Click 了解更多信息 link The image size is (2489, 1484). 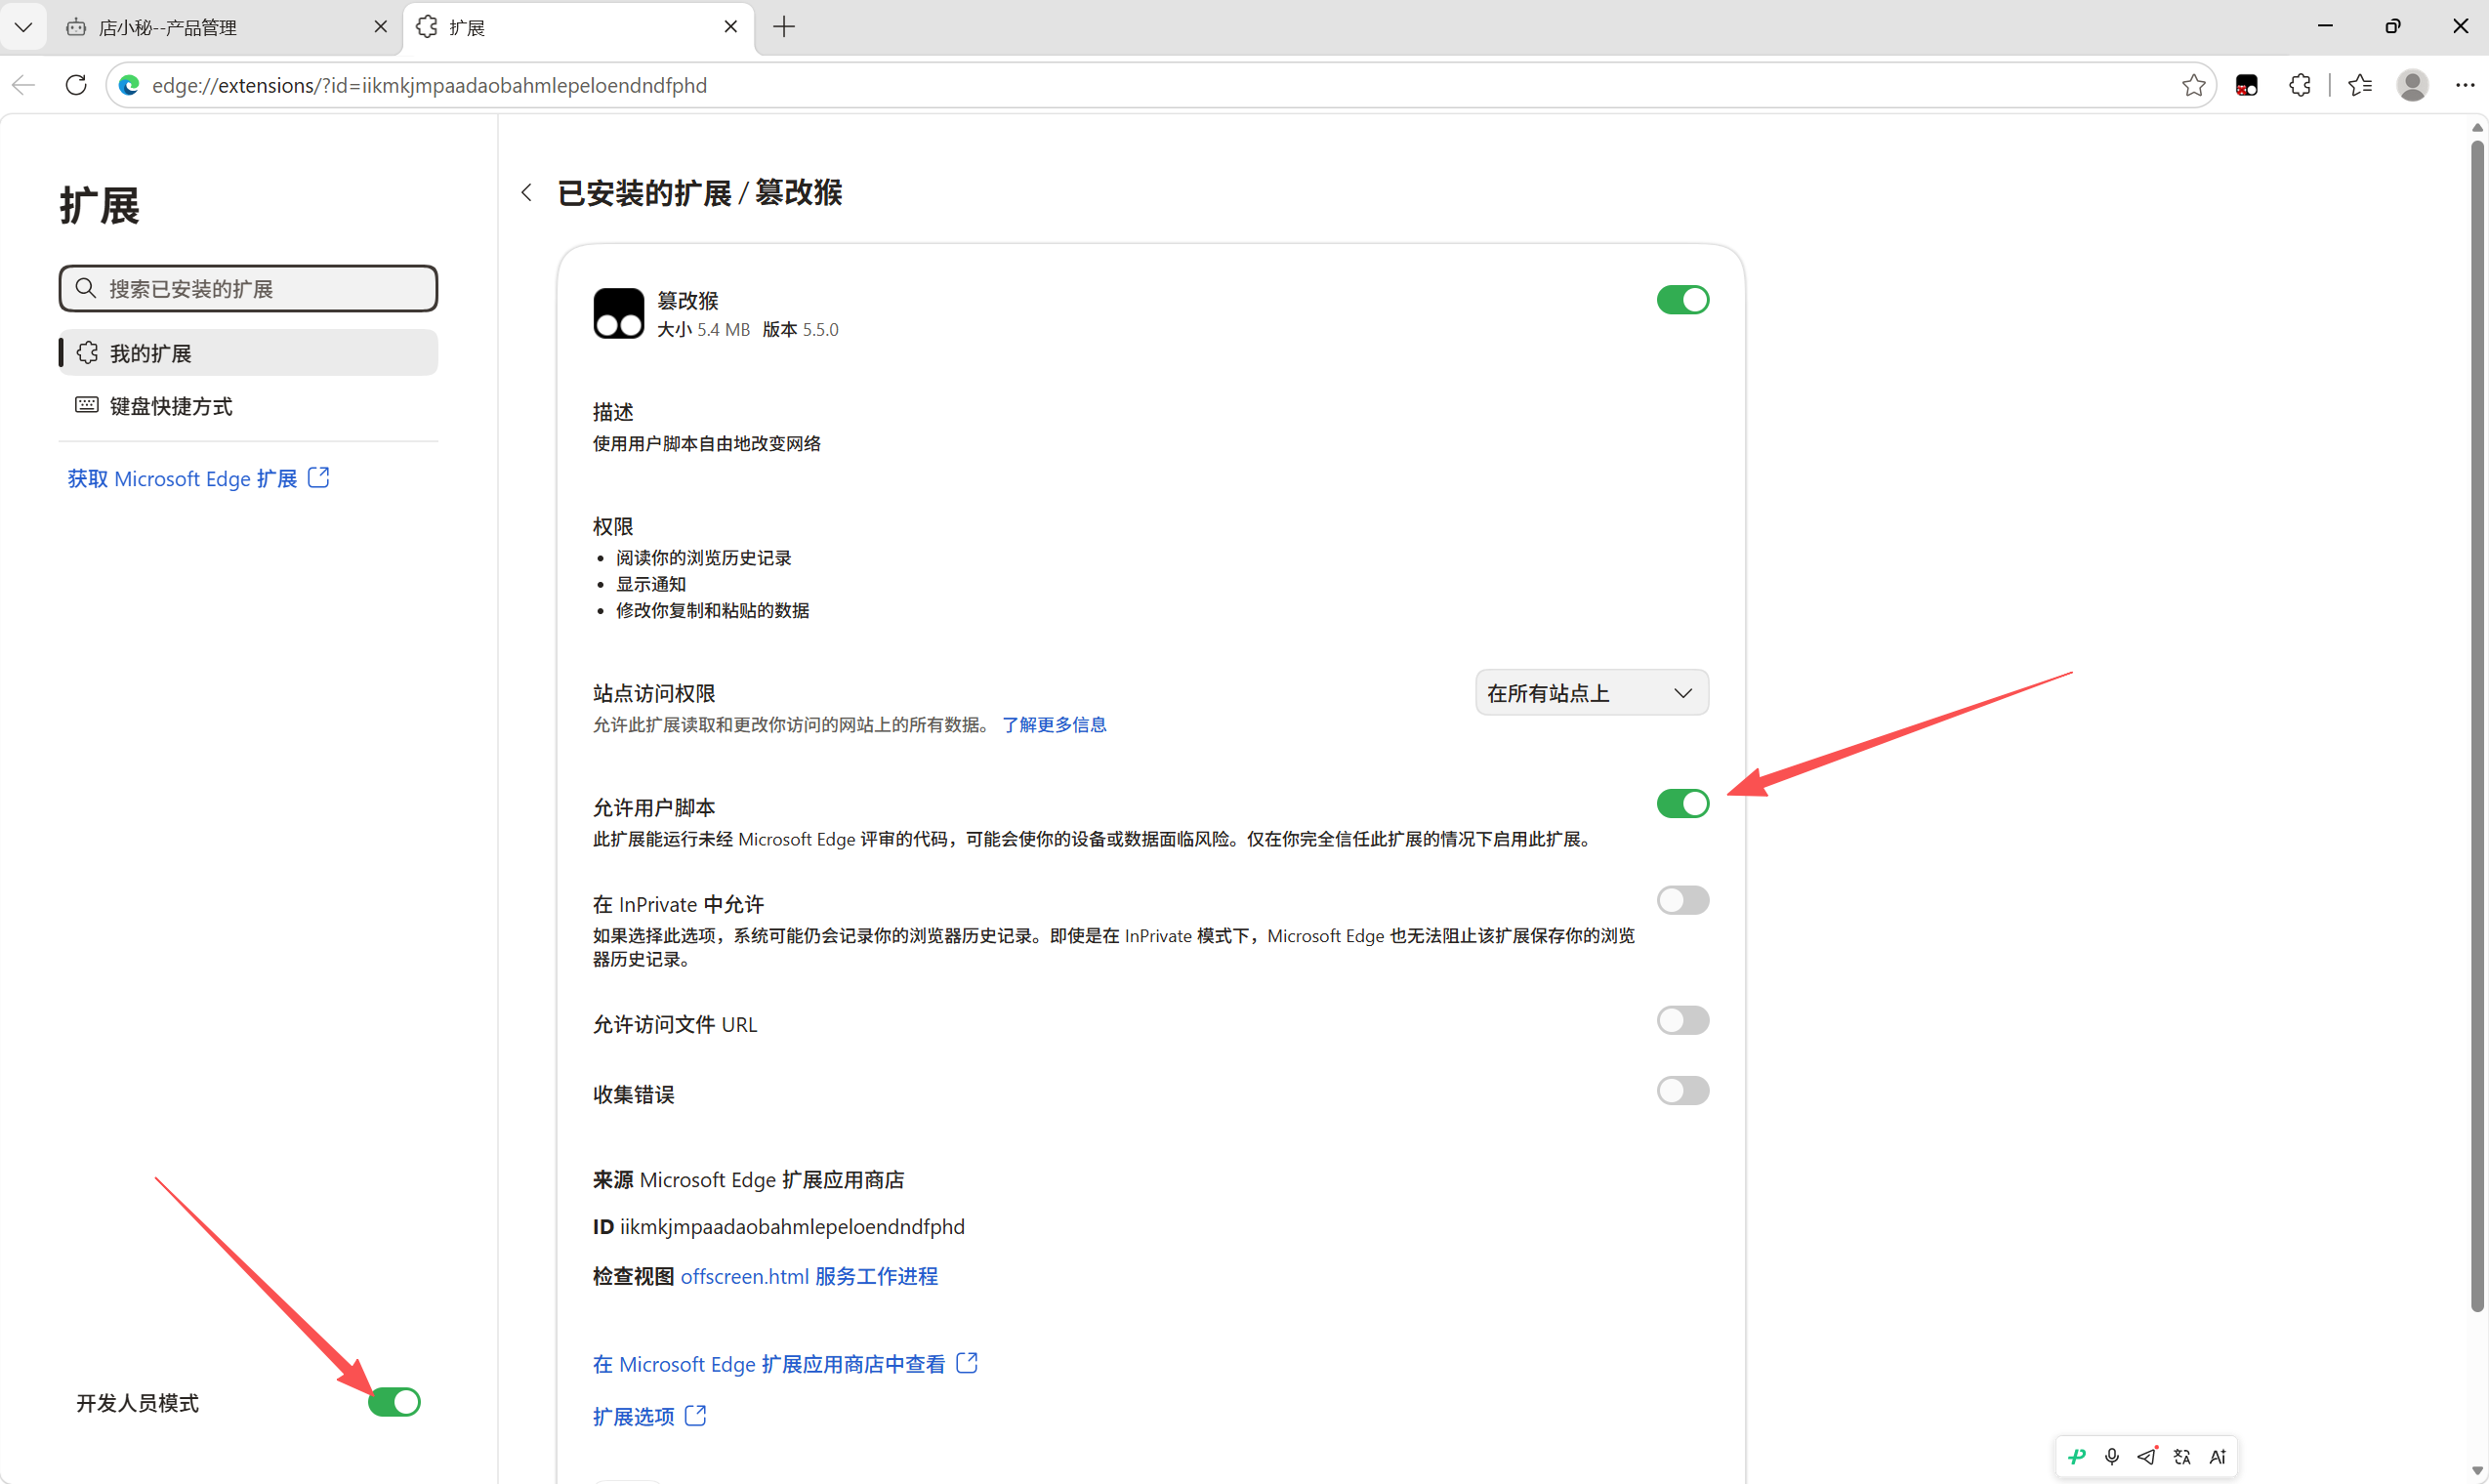click(x=1054, y=724)
